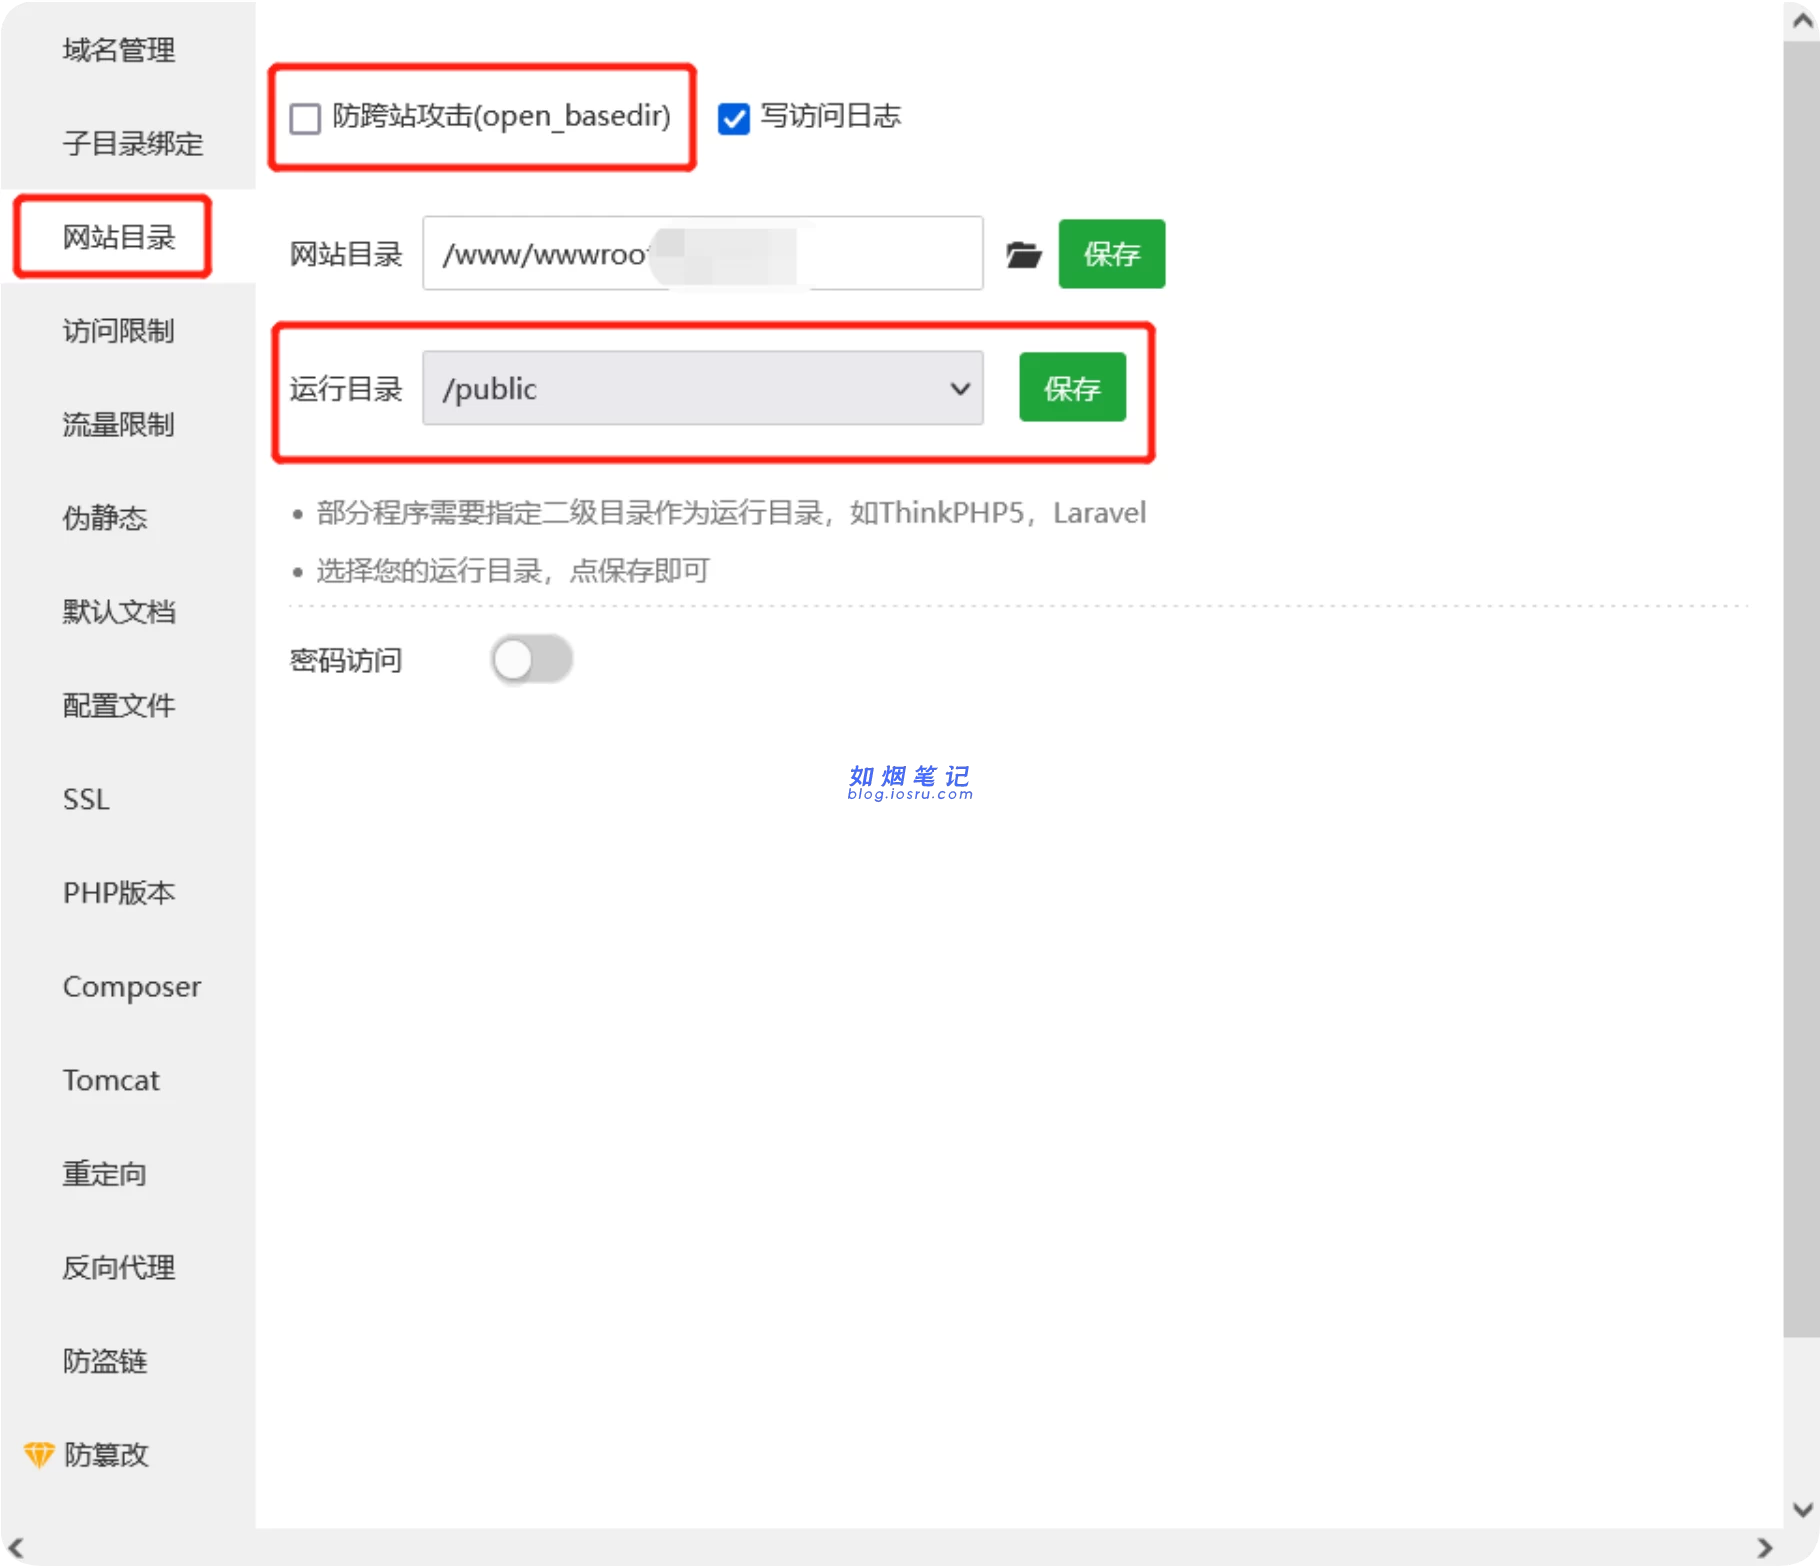Uncheck the 写访问日志 checkbox

click(x=734, y=118)
